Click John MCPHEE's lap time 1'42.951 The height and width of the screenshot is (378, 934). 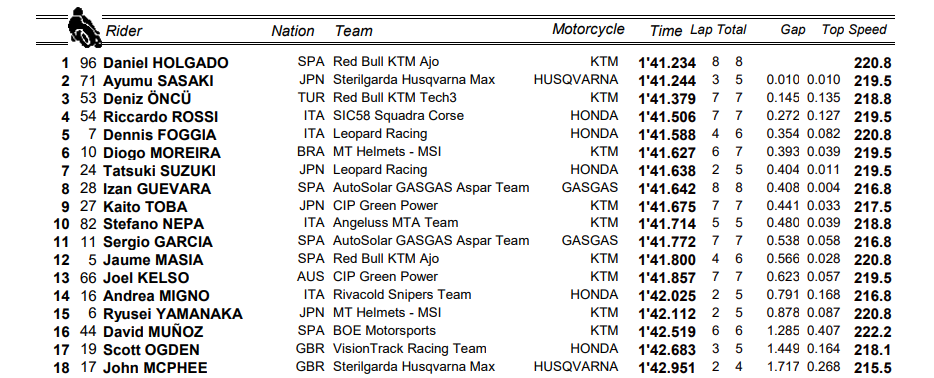(667, 368)
